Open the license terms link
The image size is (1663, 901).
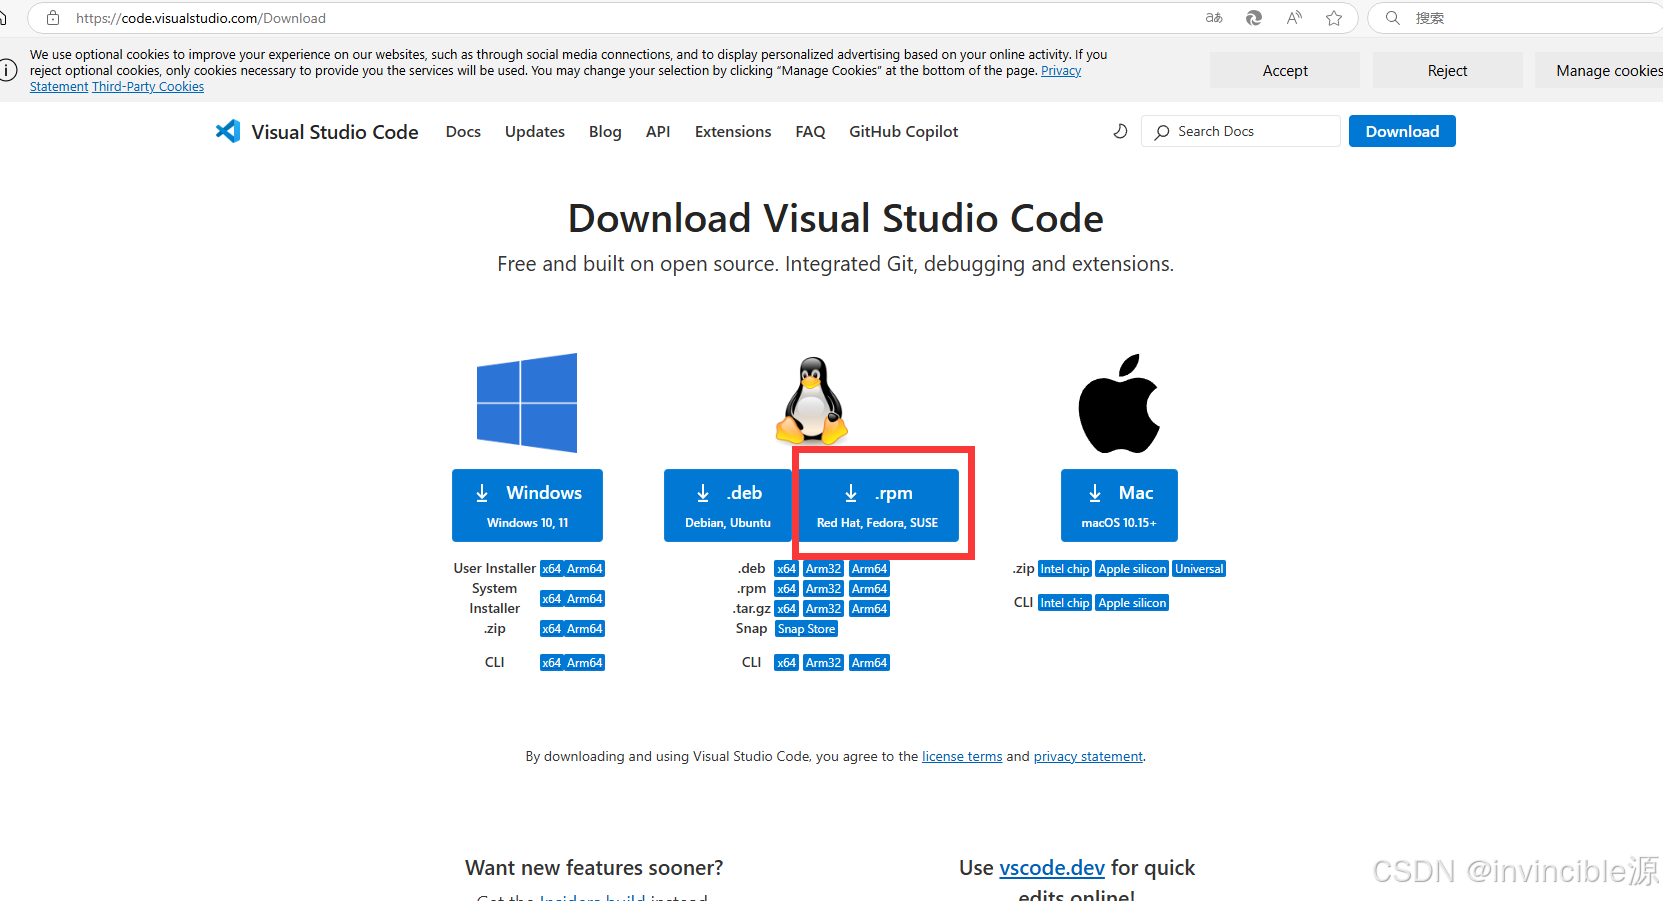pos(962,757)
